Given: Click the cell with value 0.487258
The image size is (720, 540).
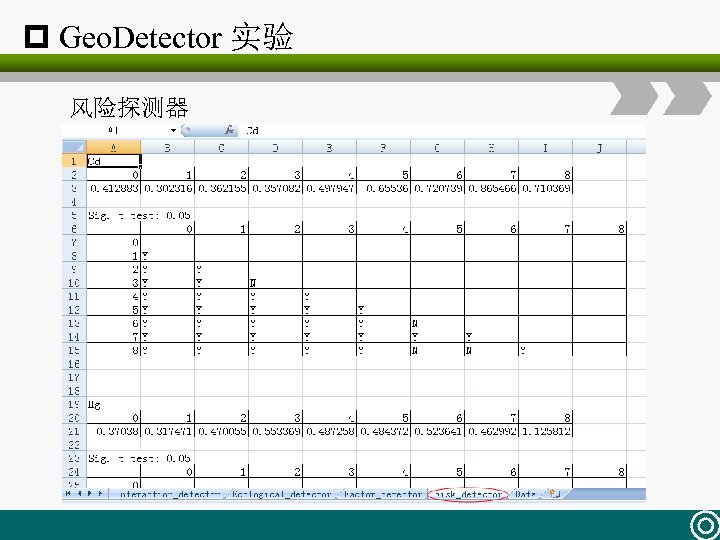Looking at the screenshot, I should [x=329, y=431].
